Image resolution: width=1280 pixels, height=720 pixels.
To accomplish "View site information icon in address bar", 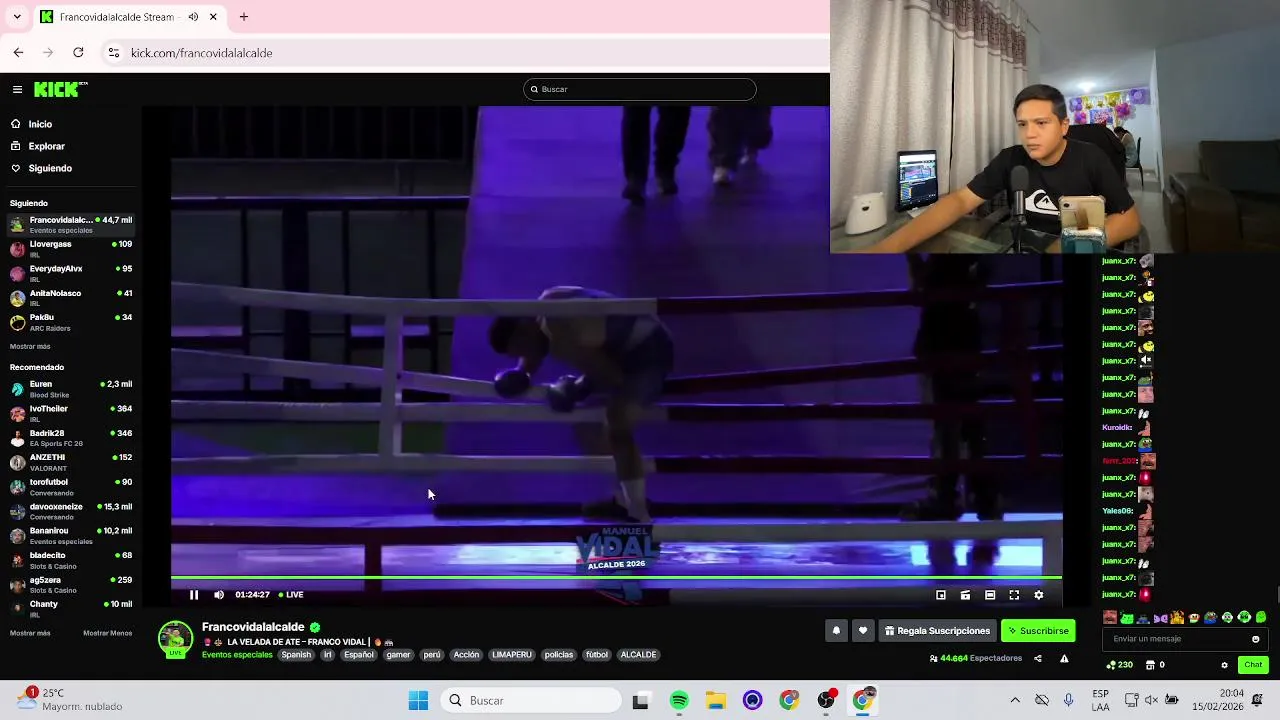I will (x=114, y=52).
